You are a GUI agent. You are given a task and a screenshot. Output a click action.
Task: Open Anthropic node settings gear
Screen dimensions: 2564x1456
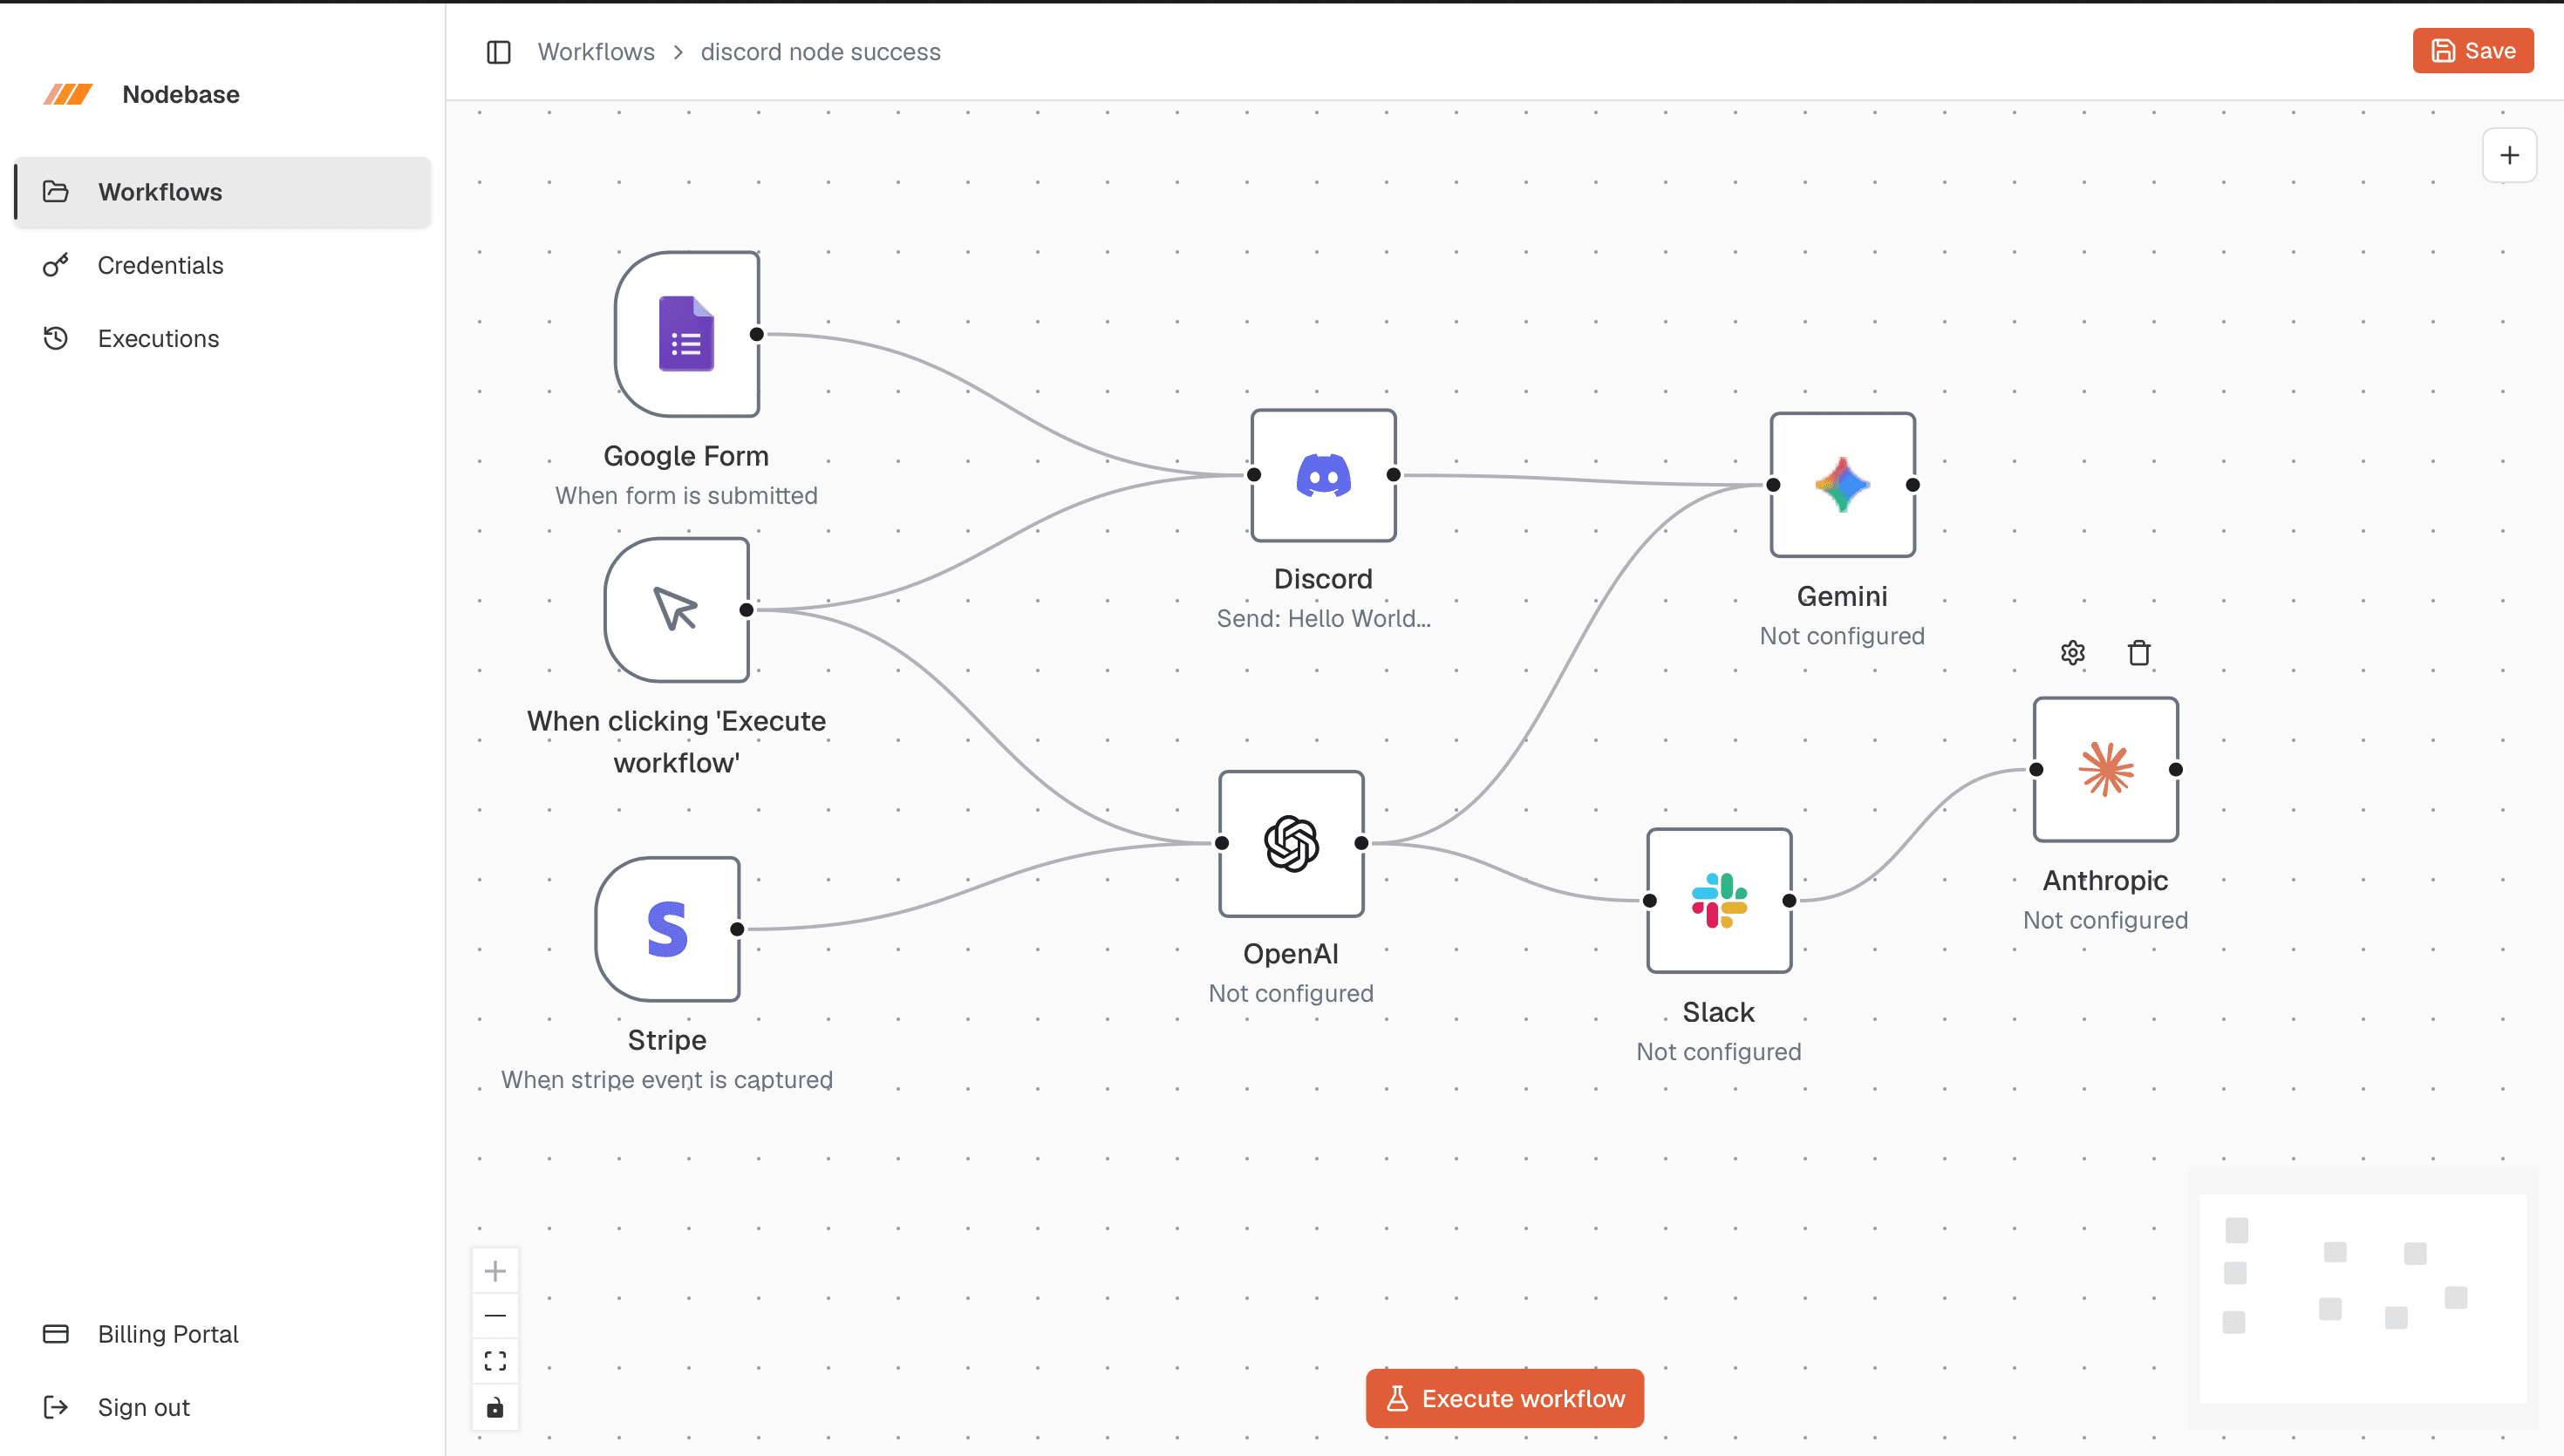tap(2073, 653)
